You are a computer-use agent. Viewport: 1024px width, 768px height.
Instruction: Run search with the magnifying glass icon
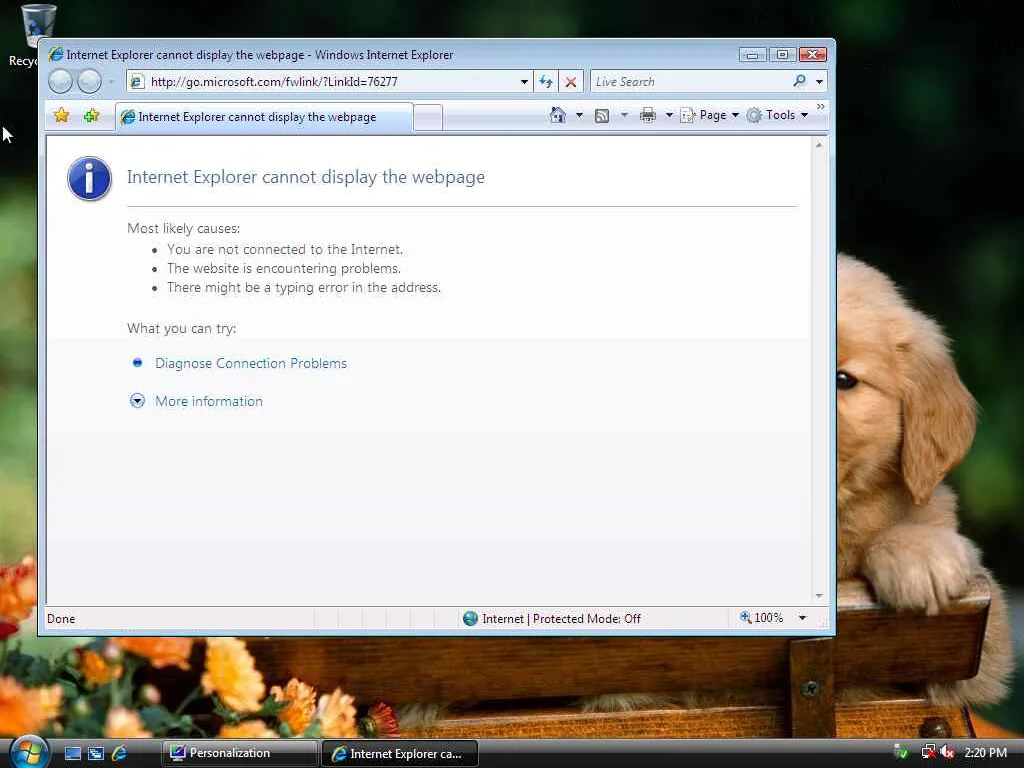pos(799,81)
